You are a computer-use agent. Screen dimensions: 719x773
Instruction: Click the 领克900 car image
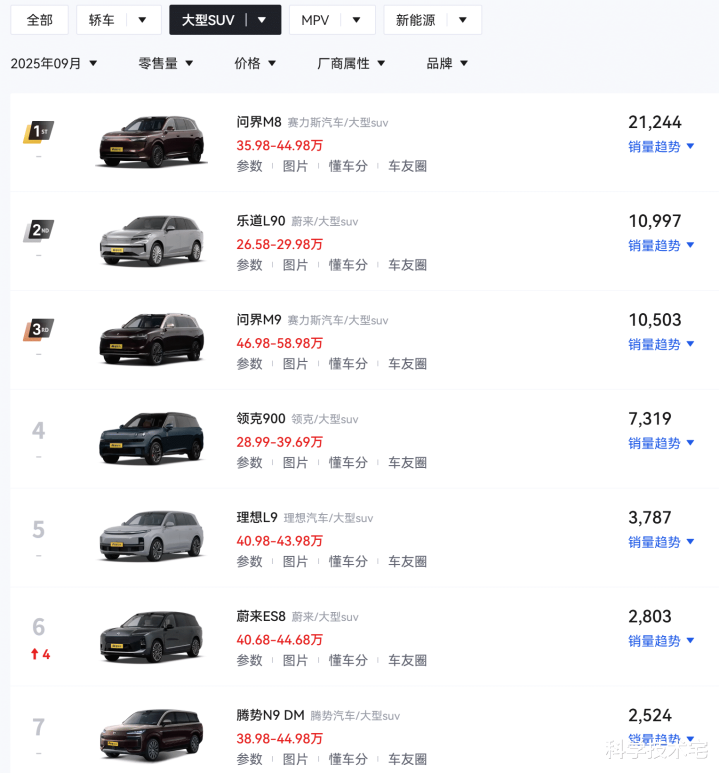pyautogui.click(x=151, y=438)
